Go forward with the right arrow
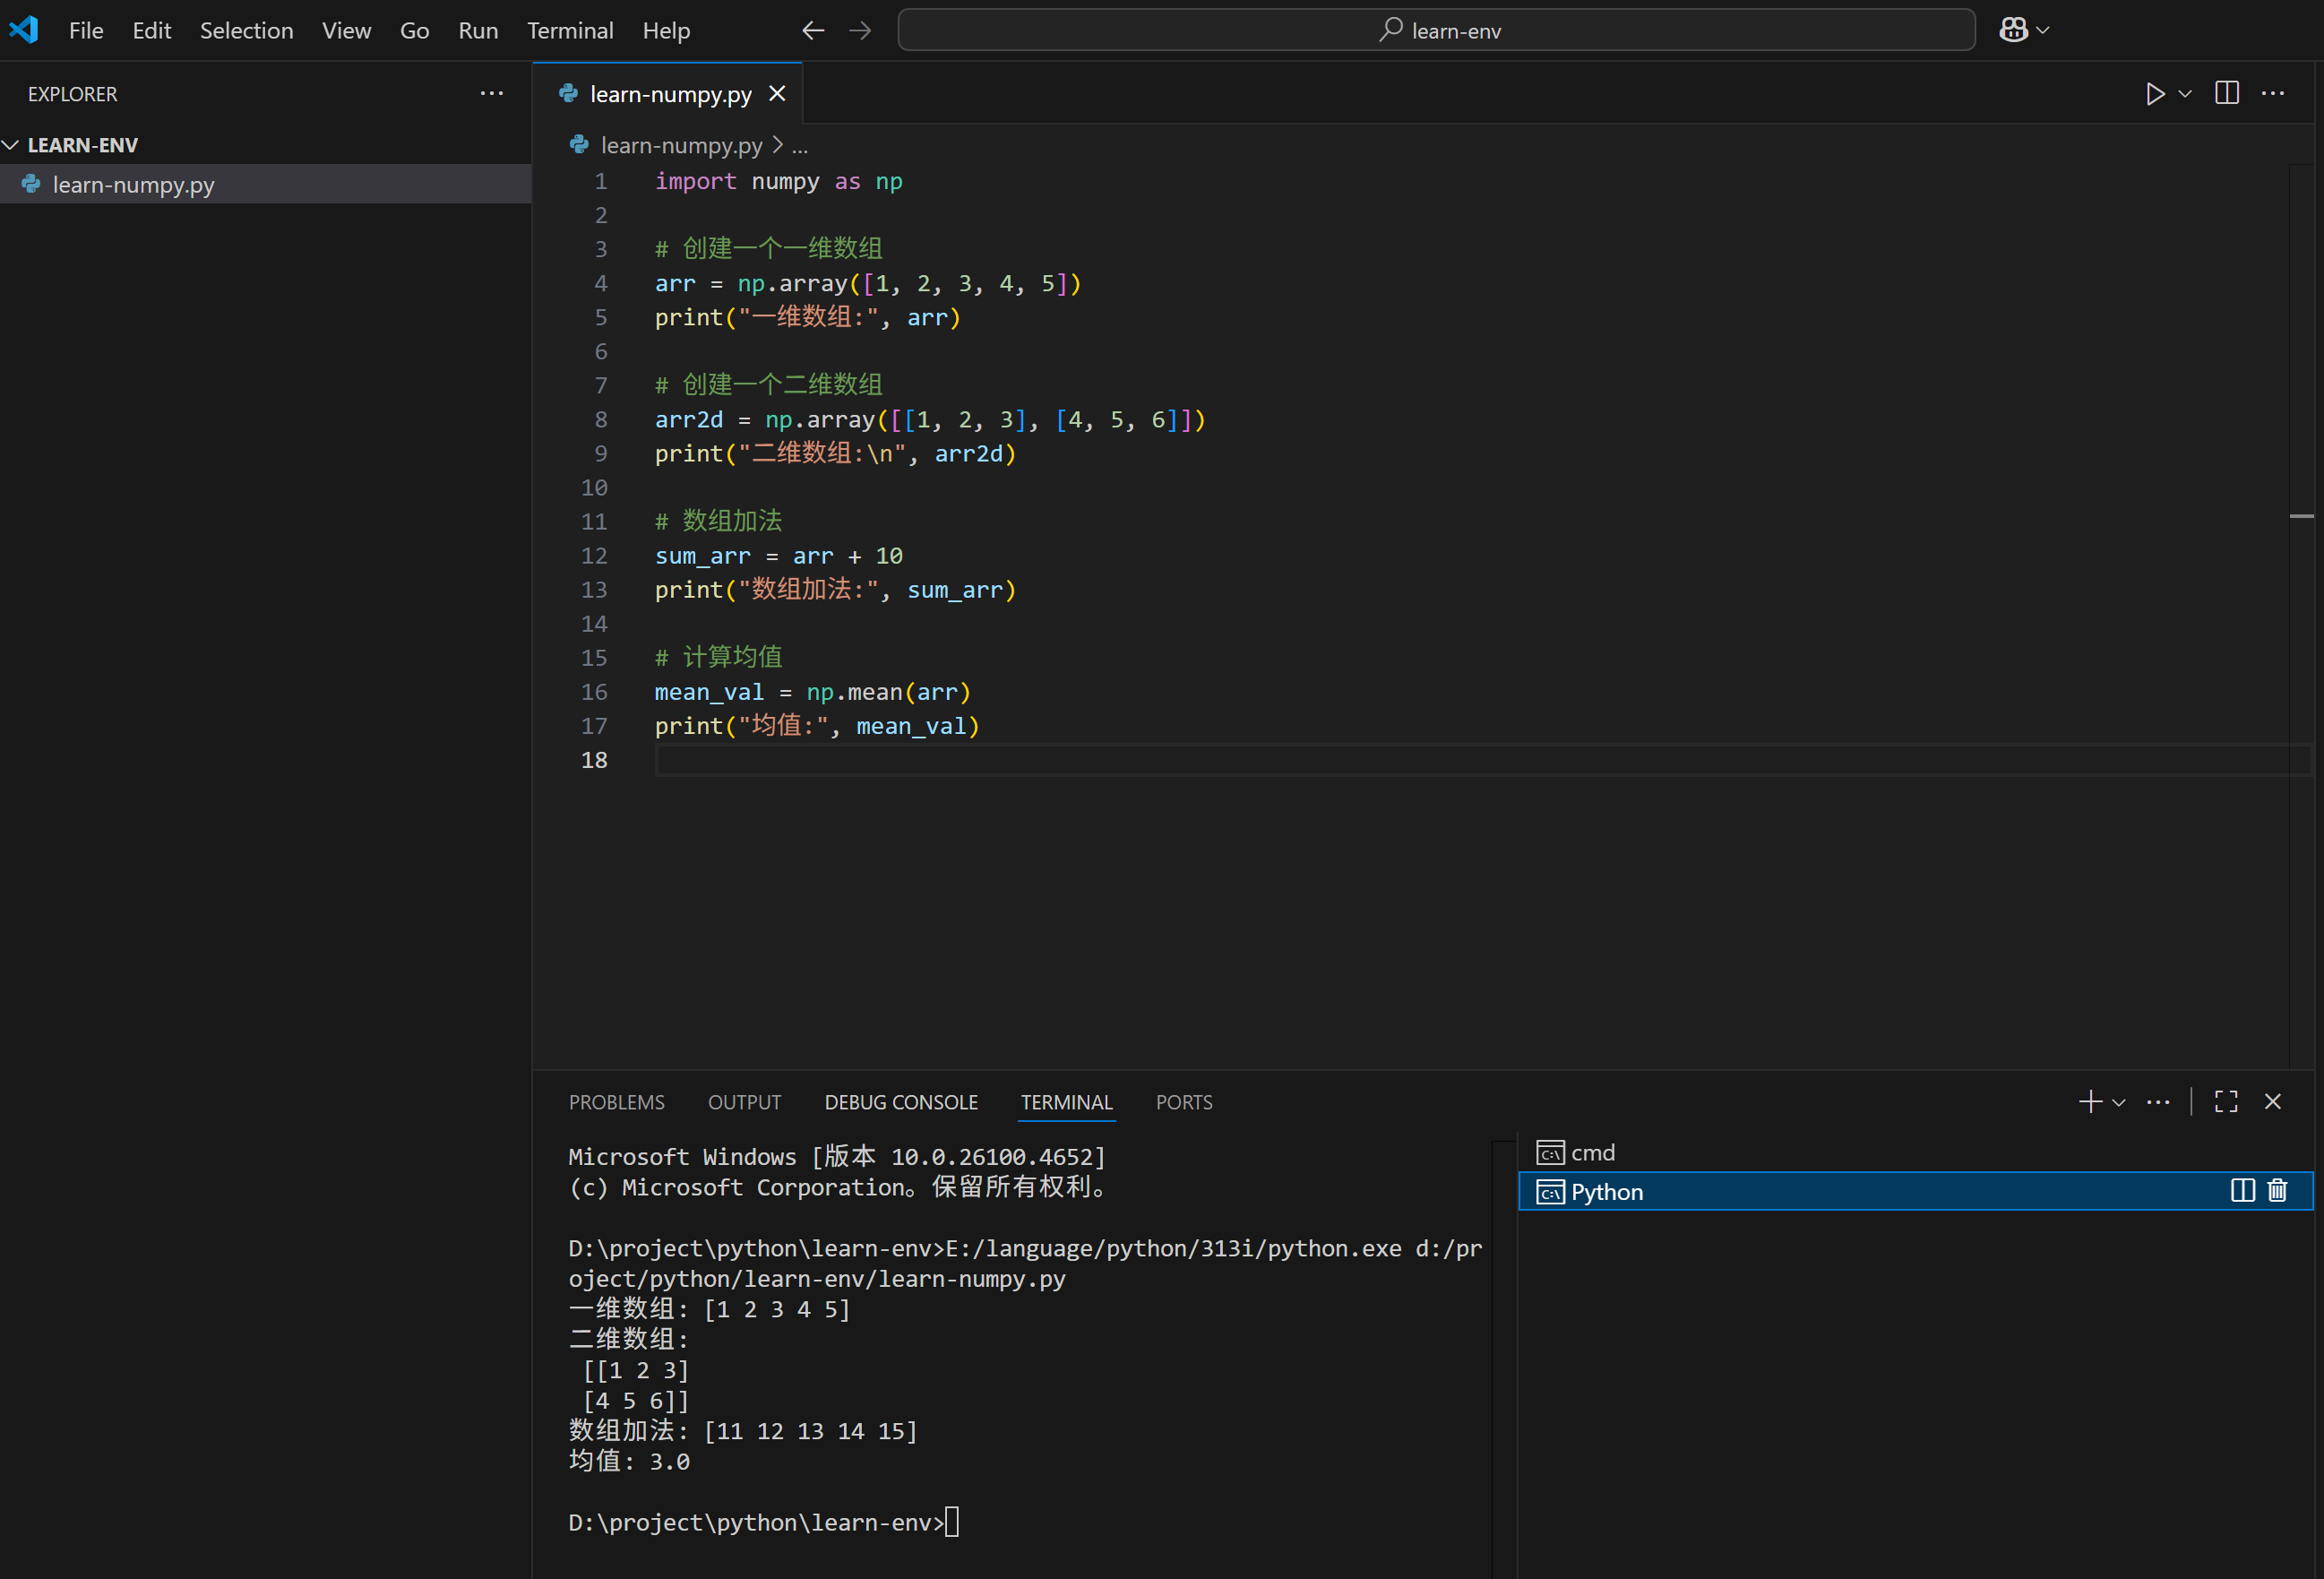 pos(860,31)
